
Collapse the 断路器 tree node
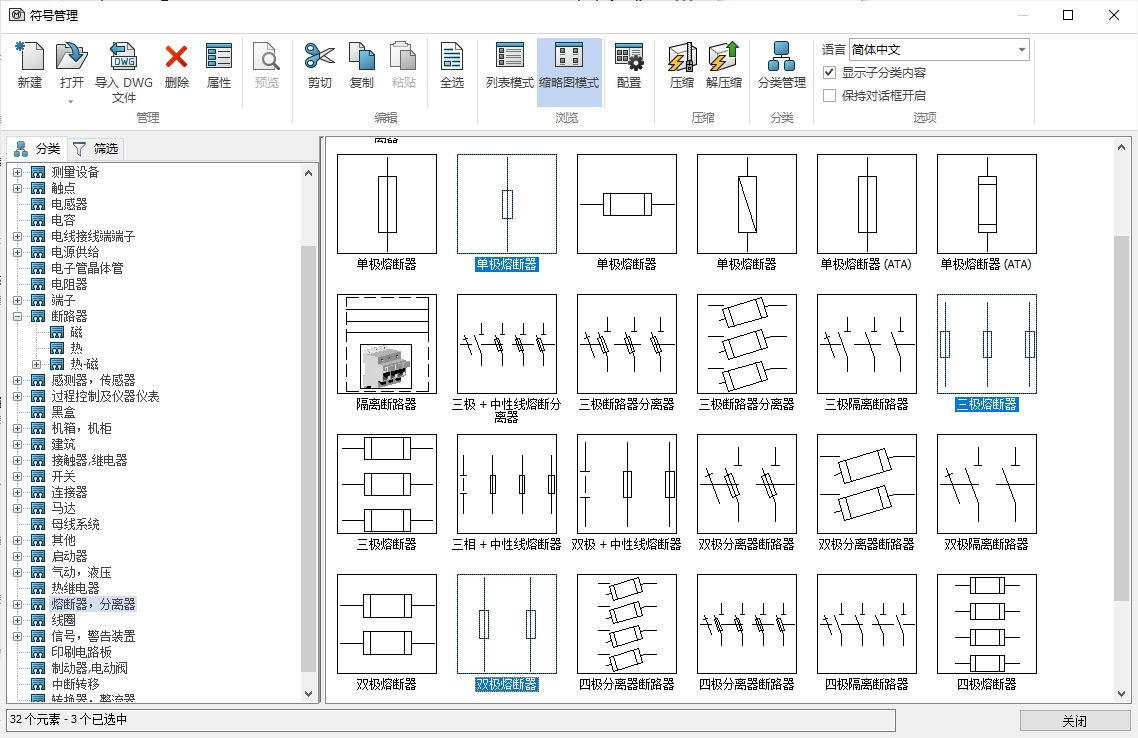coord(17,316)
